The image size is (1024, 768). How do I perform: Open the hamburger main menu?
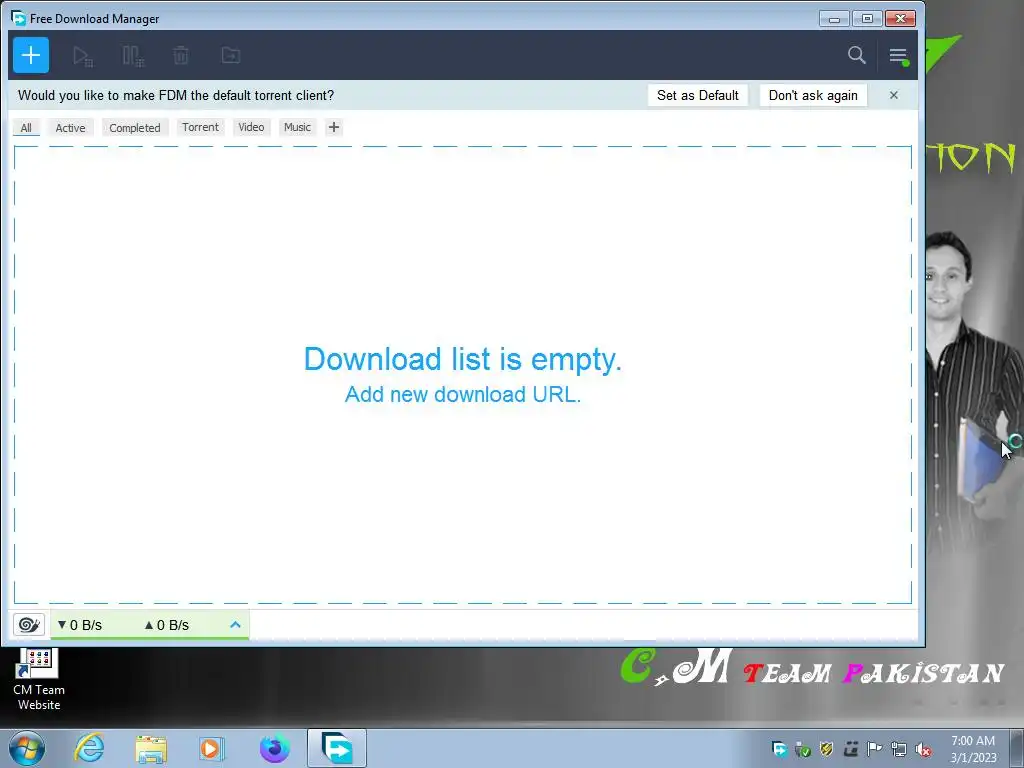point(899,56)
